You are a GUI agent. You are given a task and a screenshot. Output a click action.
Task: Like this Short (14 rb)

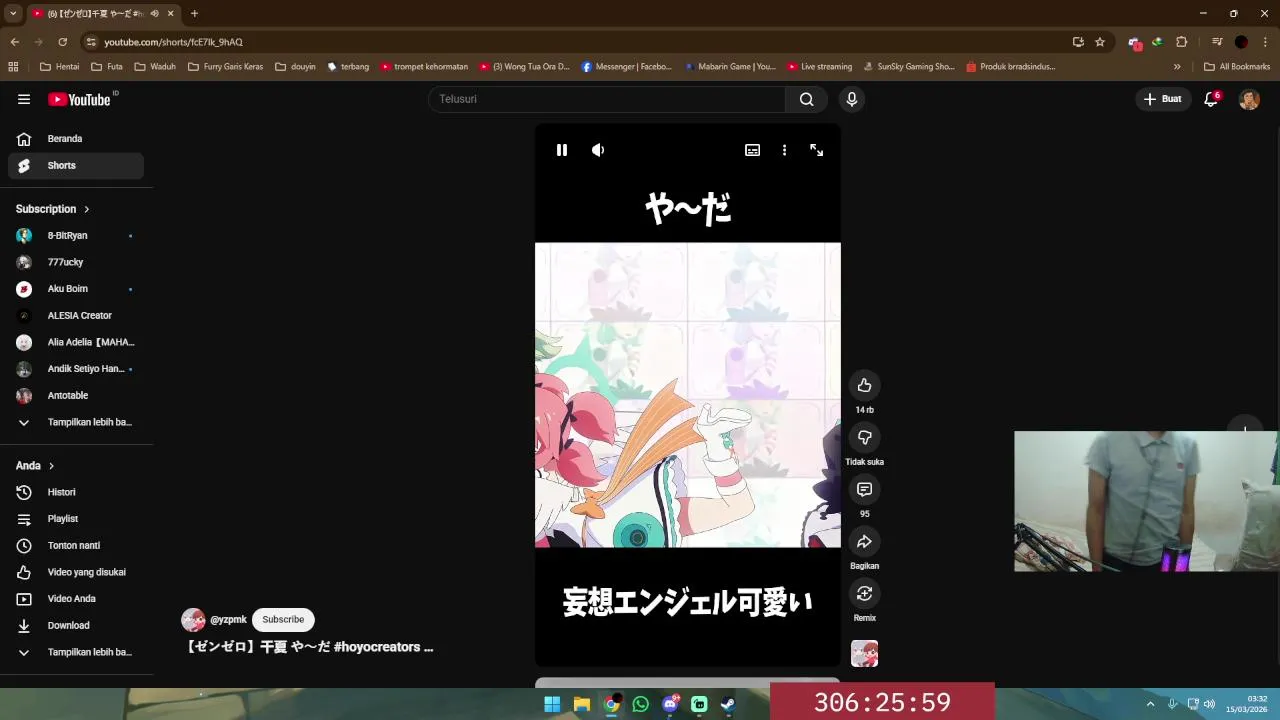tap(864, 385)
